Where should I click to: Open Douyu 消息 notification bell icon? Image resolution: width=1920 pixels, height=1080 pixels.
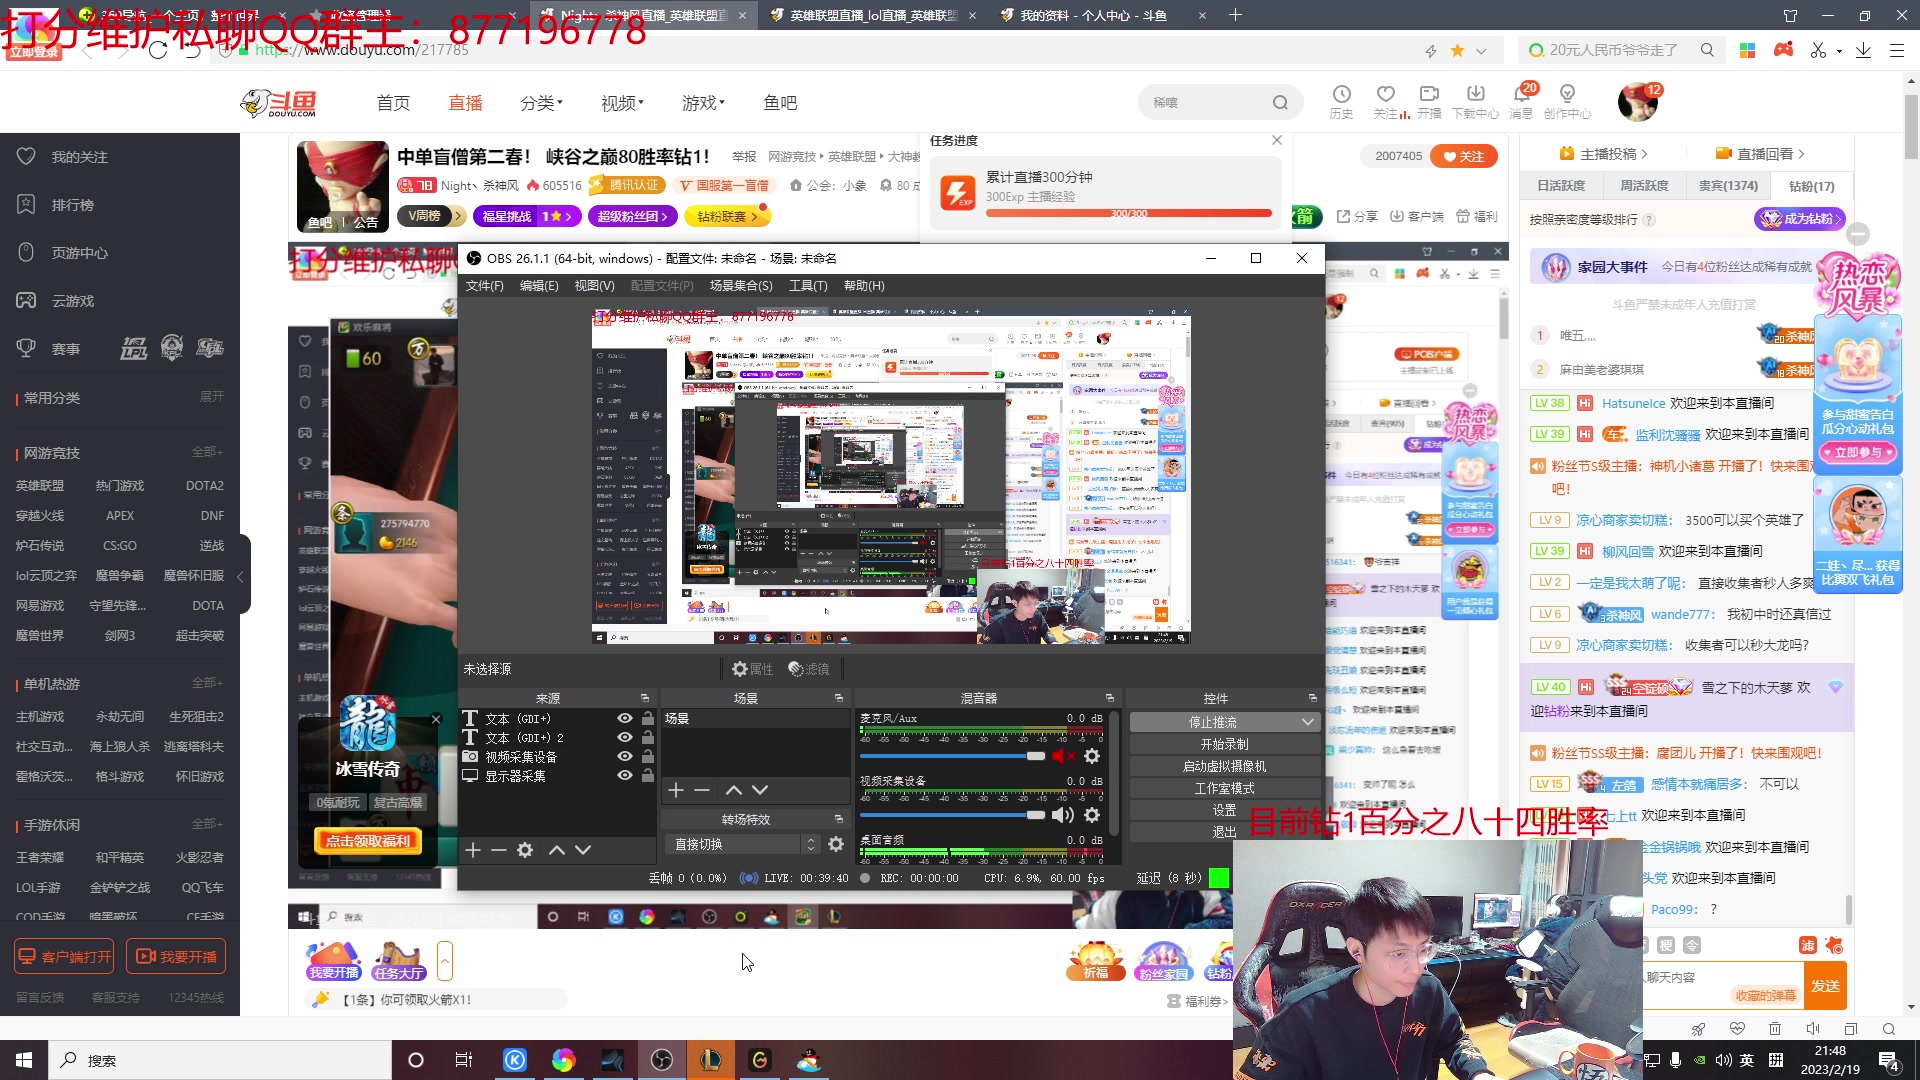pos(1522,95)
